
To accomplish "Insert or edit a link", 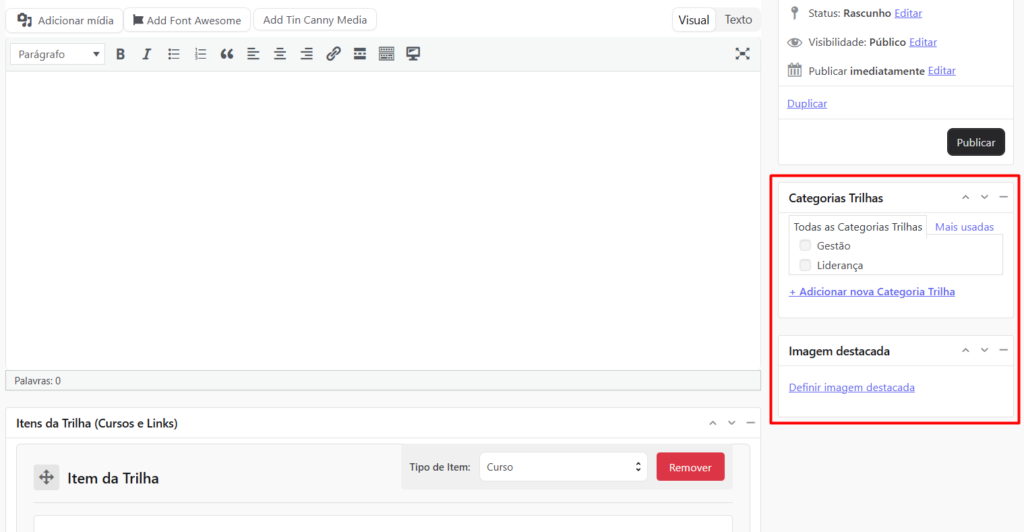I will (333, 54).
